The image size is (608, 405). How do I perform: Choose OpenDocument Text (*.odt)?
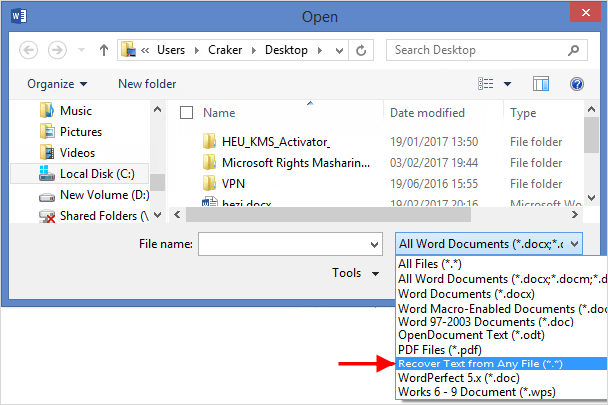click(501, 335)
